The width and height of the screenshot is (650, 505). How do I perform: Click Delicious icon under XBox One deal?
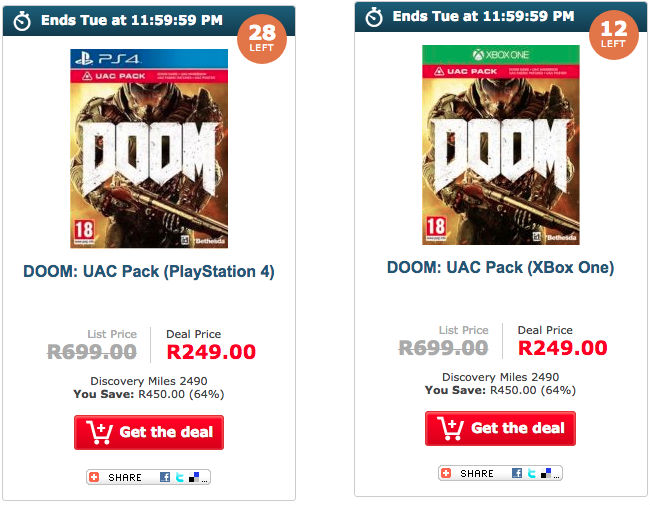(x=547, y=473)
